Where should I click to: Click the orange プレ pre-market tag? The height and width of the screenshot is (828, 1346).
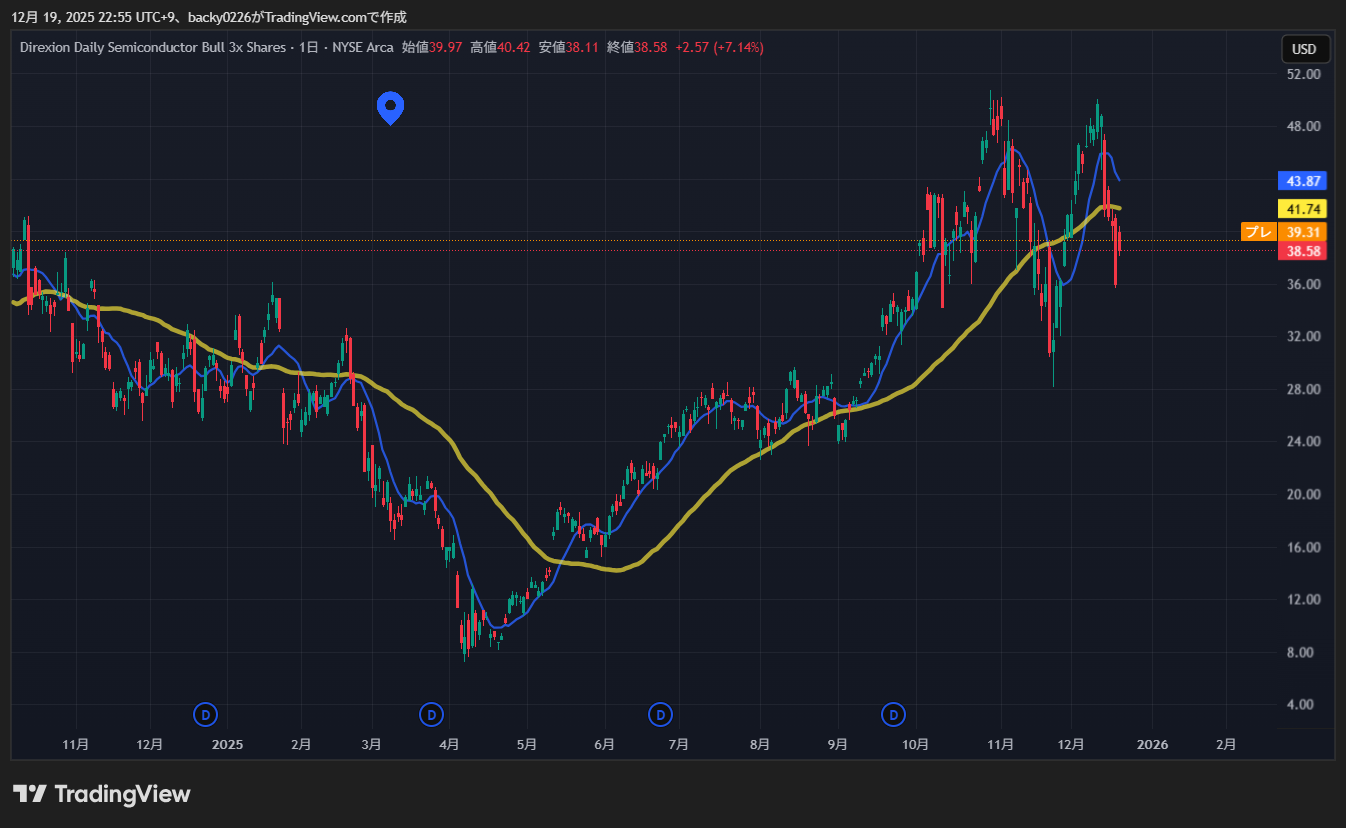pyautogui.click(x=1258, y=232)
